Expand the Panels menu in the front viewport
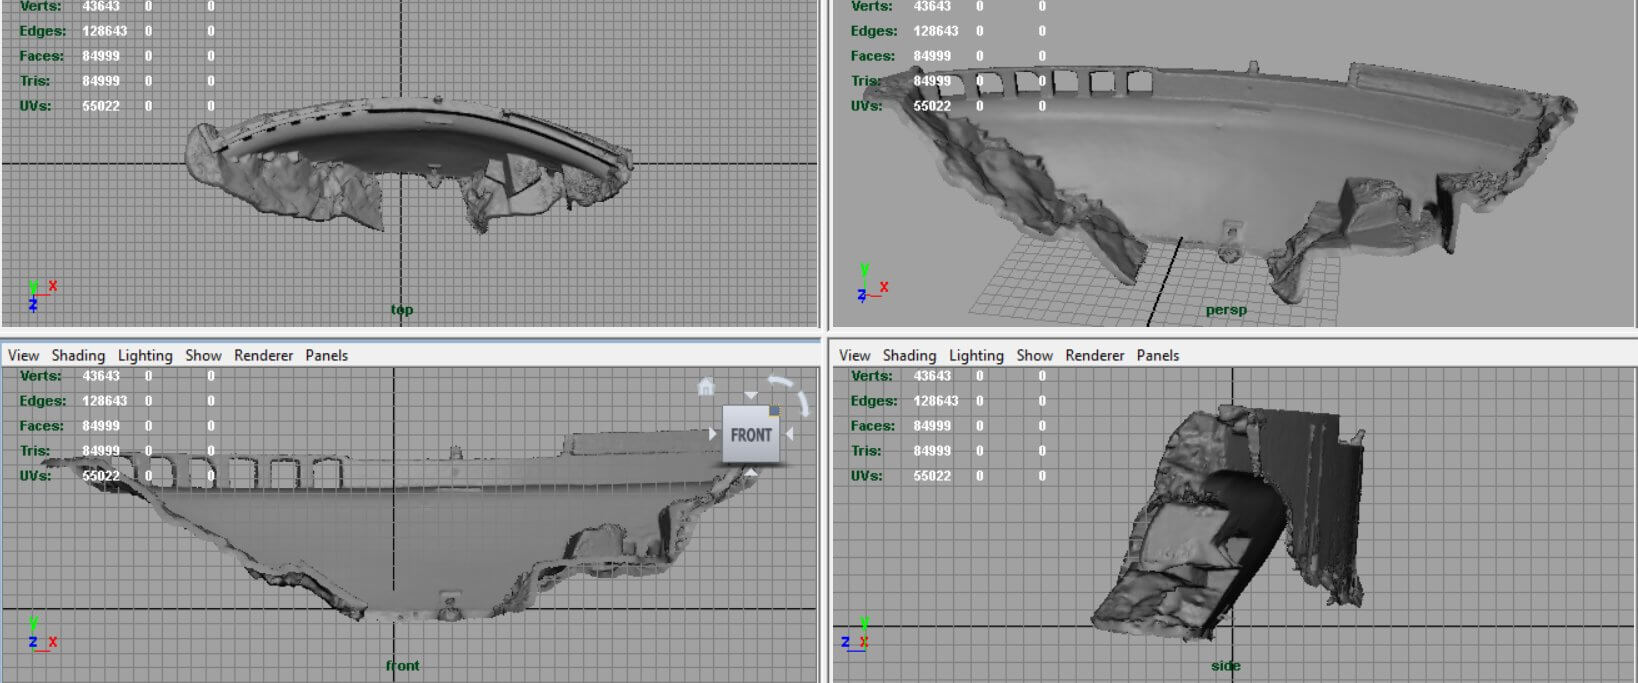1638x683 pixels. coord(326,355)
